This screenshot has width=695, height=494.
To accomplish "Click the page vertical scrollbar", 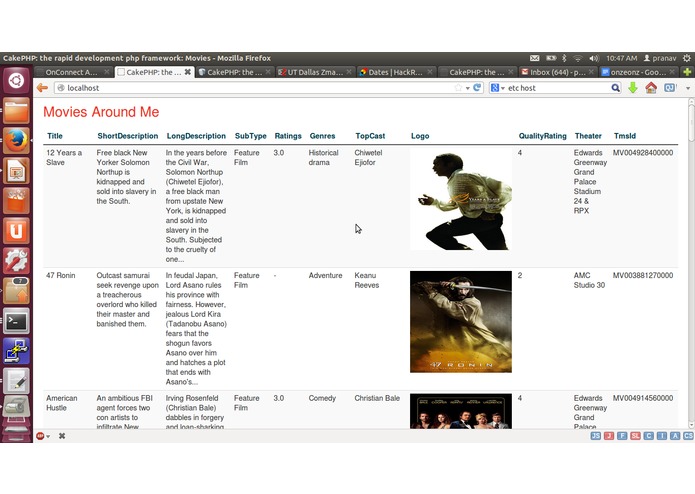I will (691, 263).
